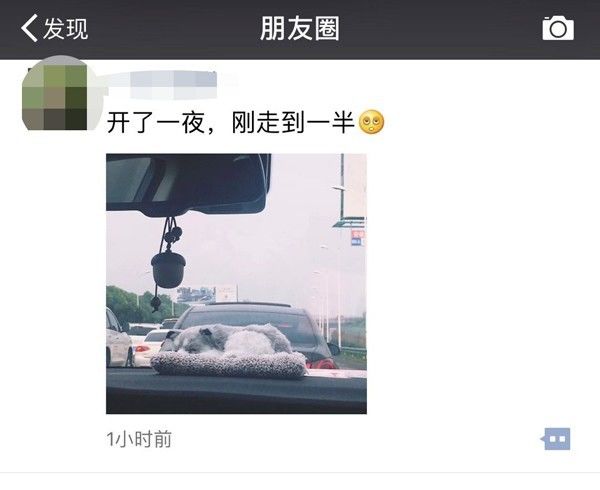The image size is (600, 490).
Task: Tap the 发现 back label
Action: [65, 28]
